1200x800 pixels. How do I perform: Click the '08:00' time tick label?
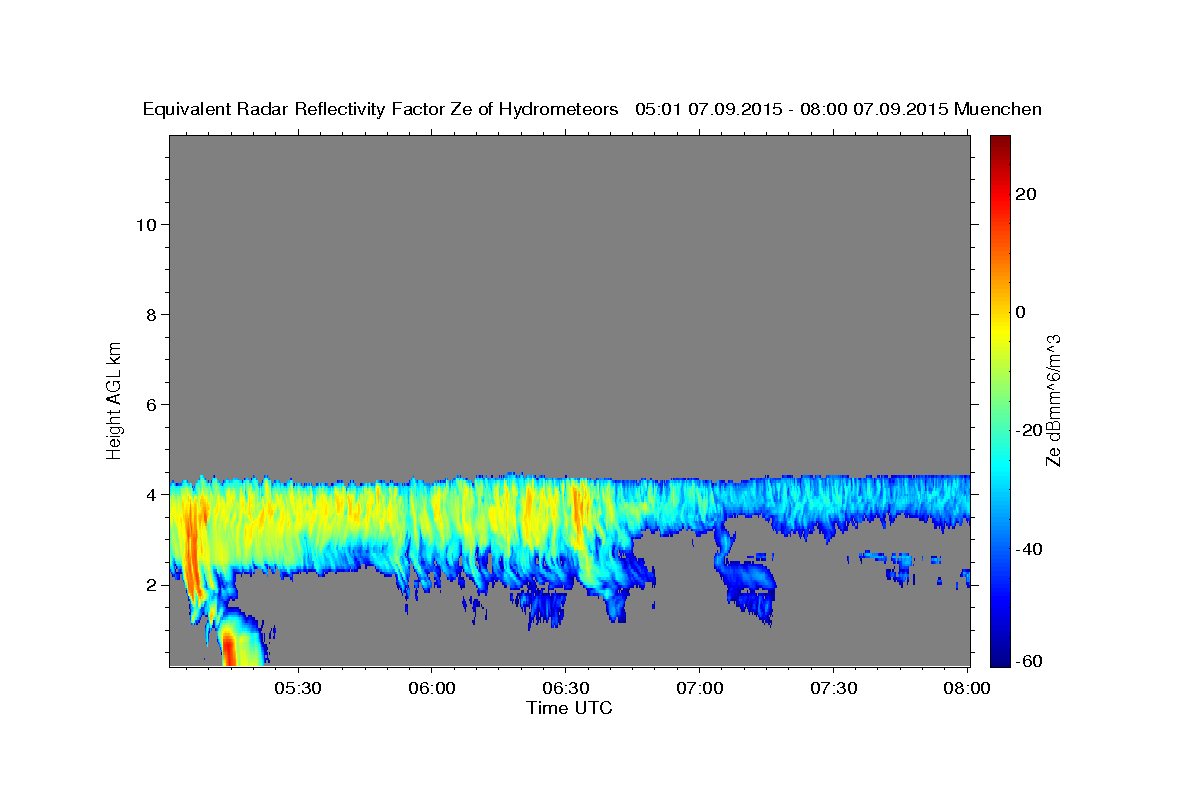click(967, 688)
